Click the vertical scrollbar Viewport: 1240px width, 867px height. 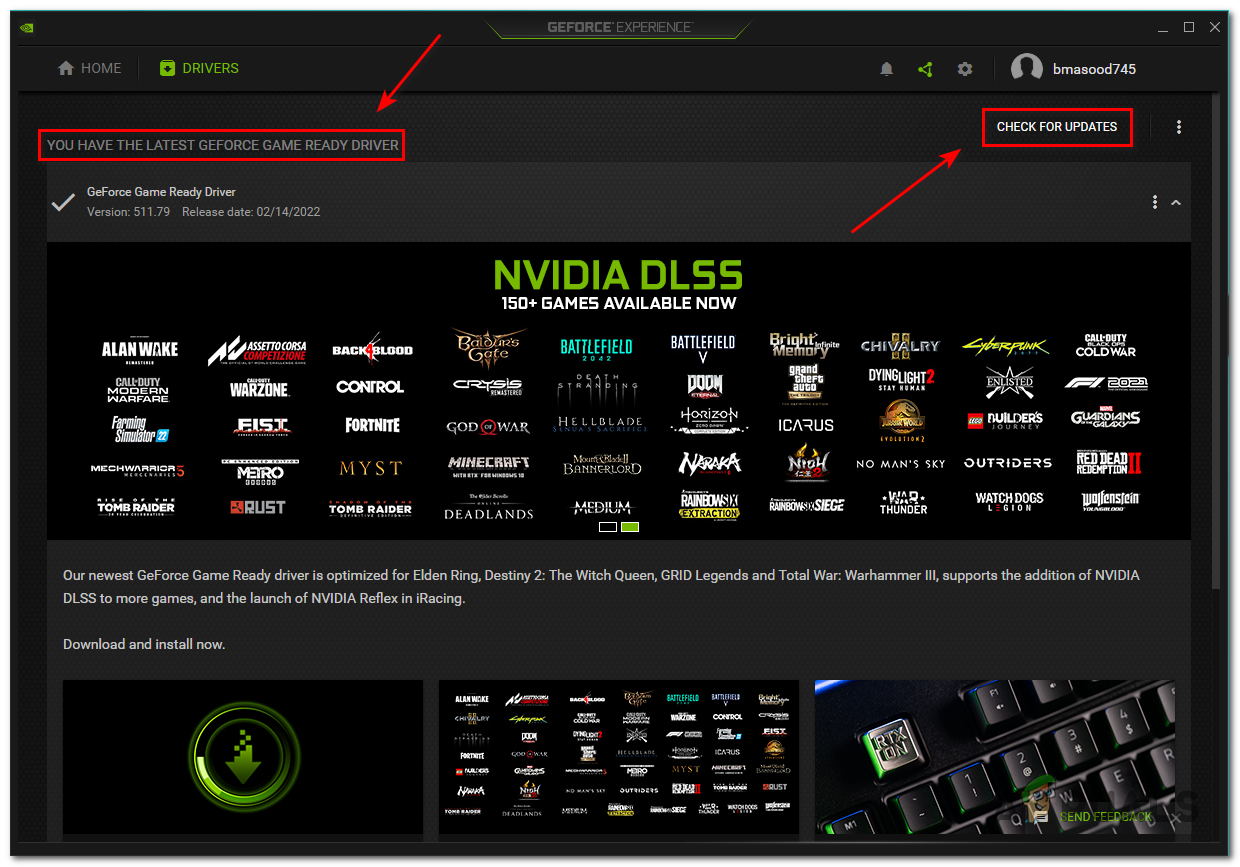pos(1216,340)
